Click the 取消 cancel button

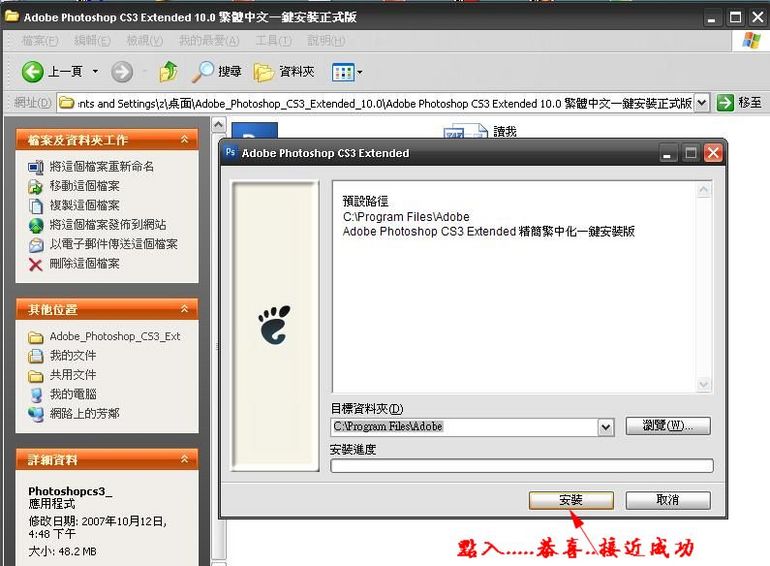[668, 500]
